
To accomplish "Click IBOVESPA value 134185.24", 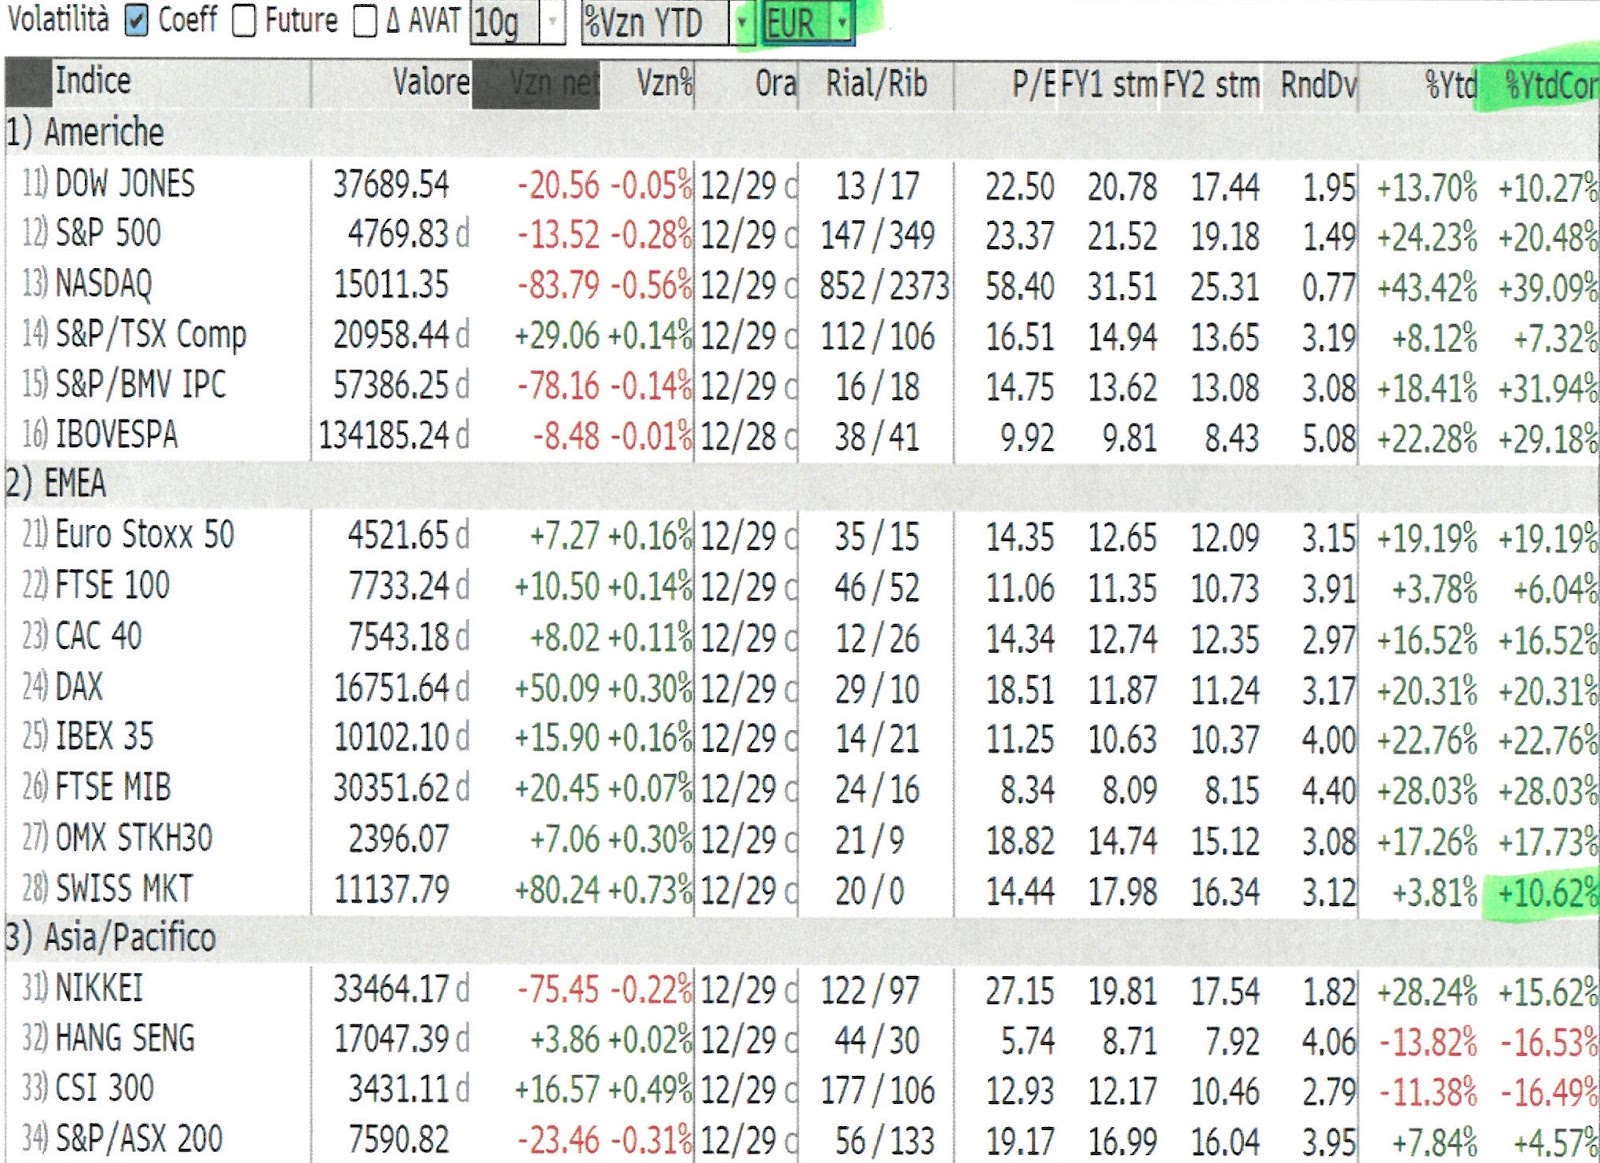I will [385, 435].
